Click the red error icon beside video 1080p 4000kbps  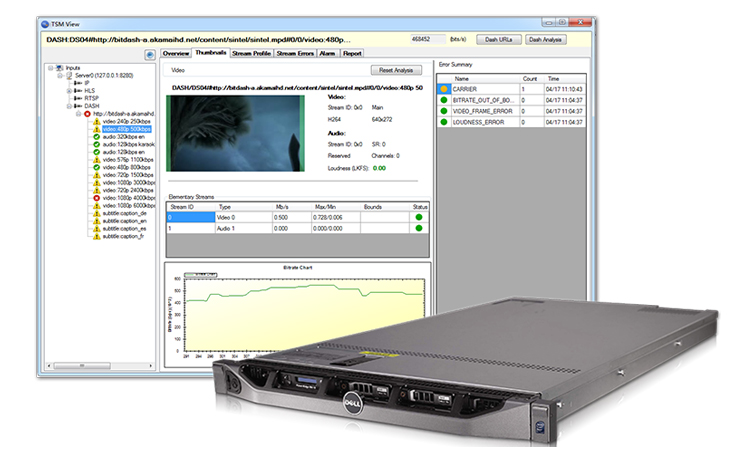[97, 197]
